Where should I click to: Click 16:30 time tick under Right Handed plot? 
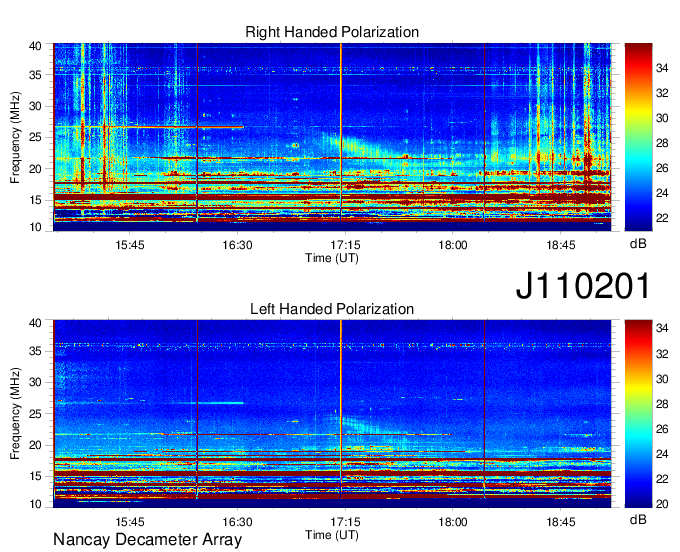pos(237,245)
